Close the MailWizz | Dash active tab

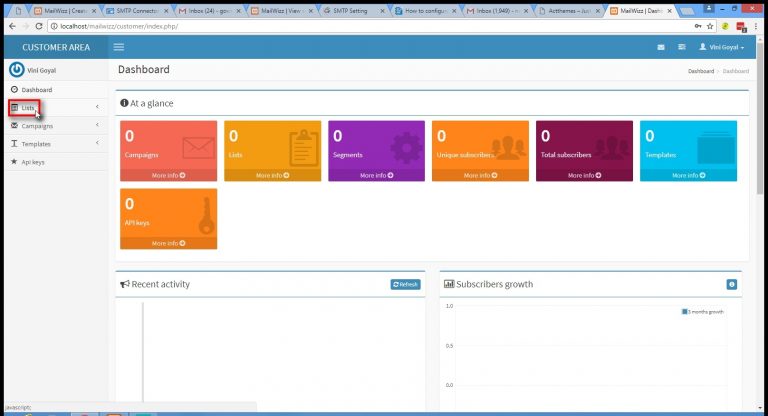click(670, 11)
